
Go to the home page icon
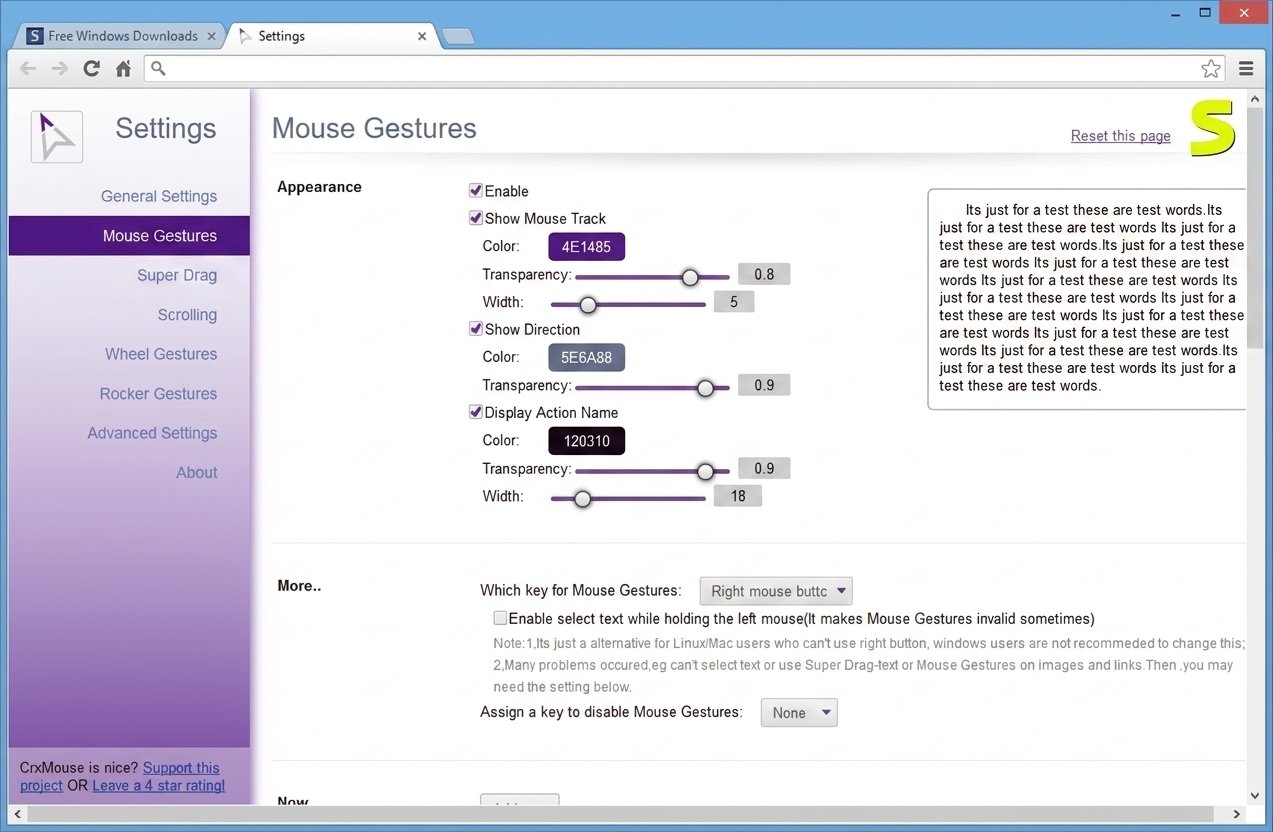coord(123,69)
